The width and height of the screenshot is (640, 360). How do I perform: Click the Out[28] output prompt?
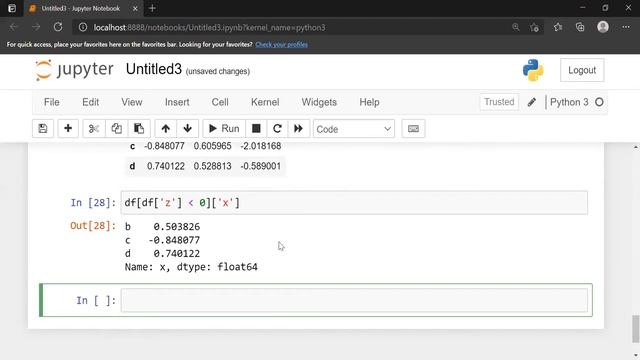click(93, 226)
